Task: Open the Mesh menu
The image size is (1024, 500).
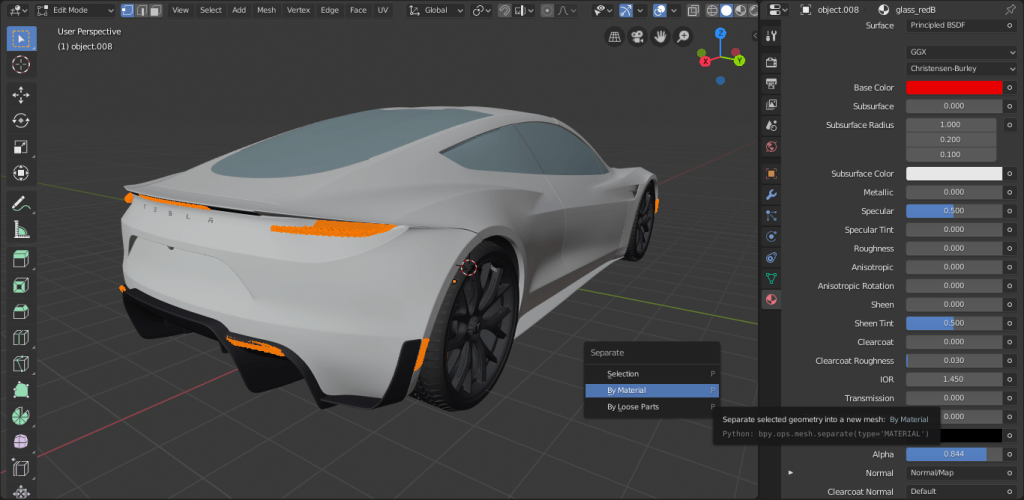Action: pos(266,10)
